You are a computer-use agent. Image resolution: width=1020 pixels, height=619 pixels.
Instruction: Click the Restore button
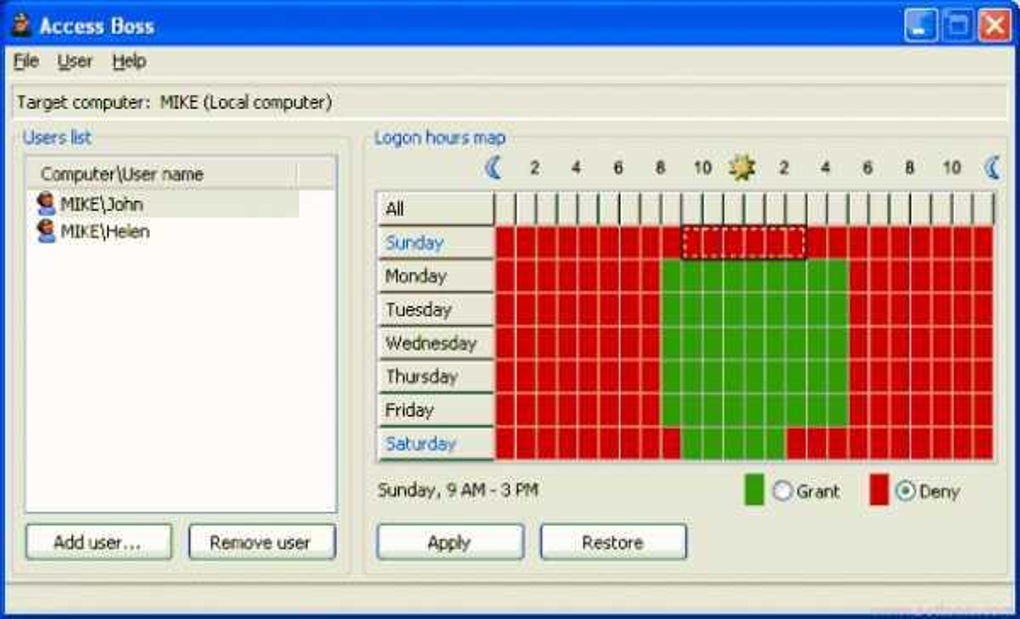pos(613,542)
